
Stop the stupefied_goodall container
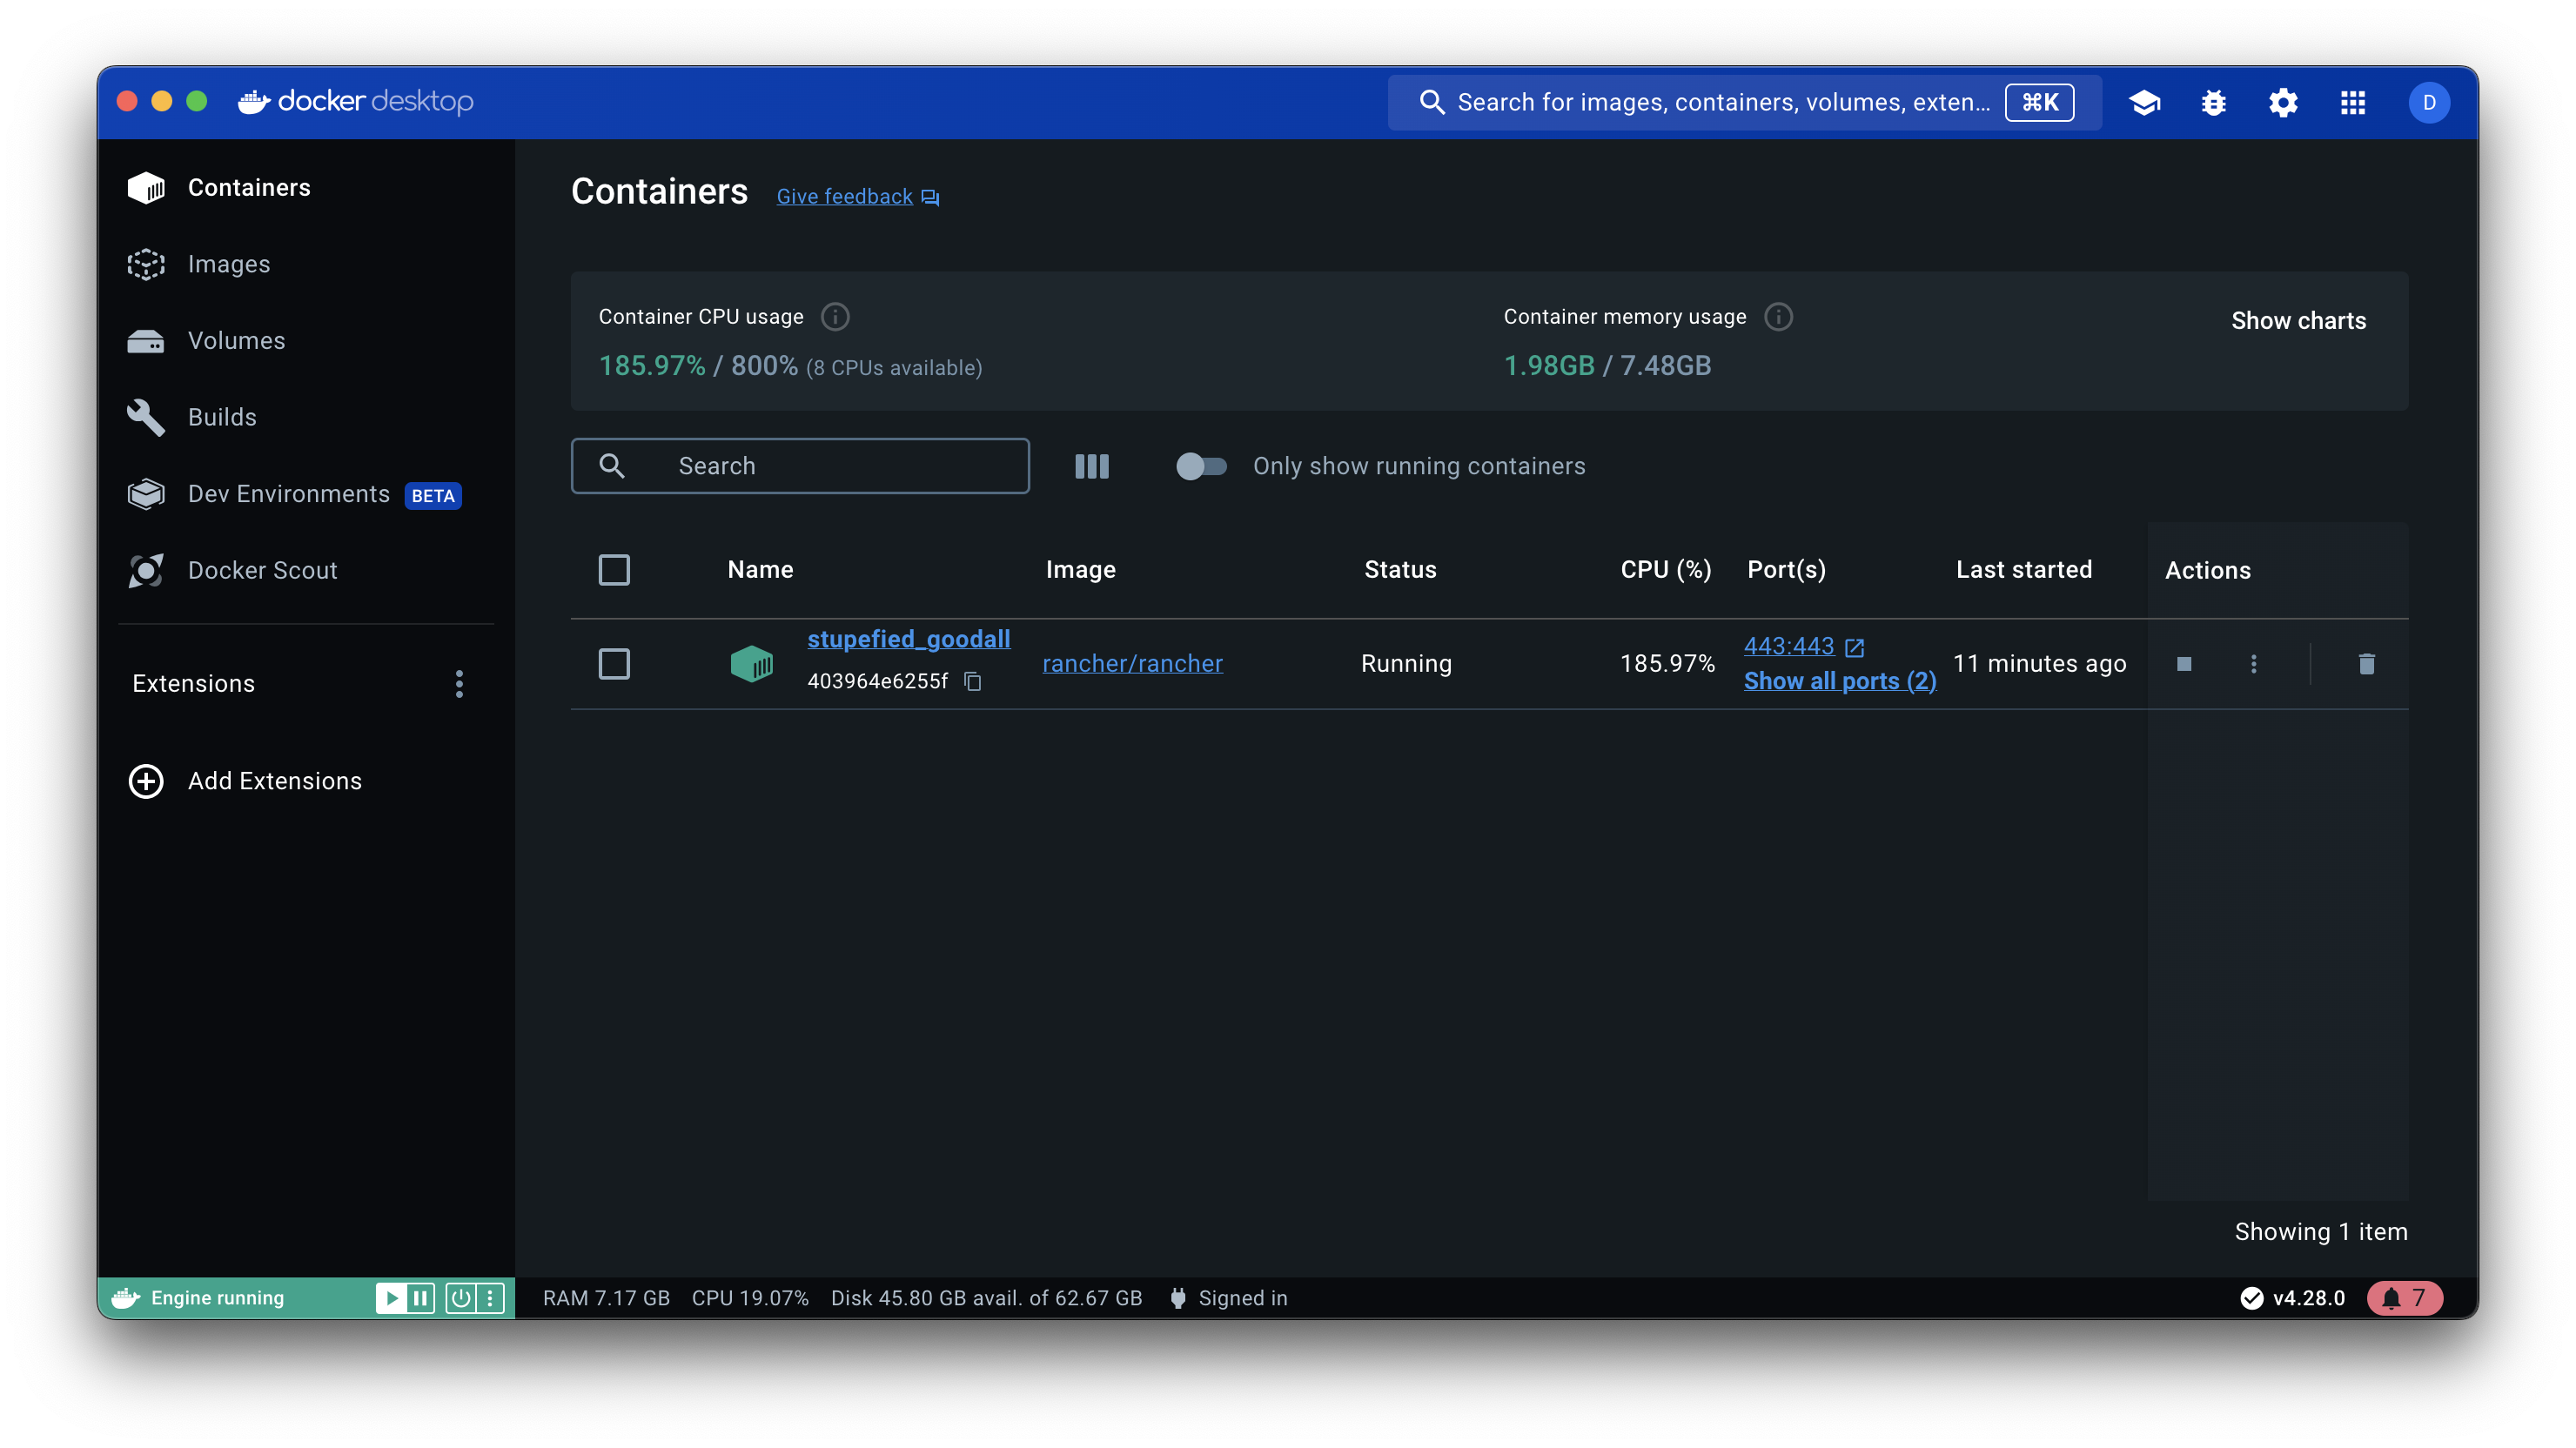[x=2184, y=663]
